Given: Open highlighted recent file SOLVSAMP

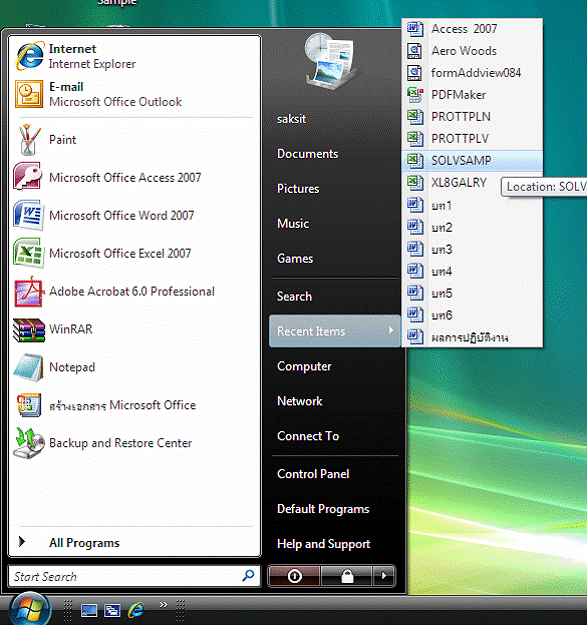Looking at the screenshot, I should click(472, 160).
